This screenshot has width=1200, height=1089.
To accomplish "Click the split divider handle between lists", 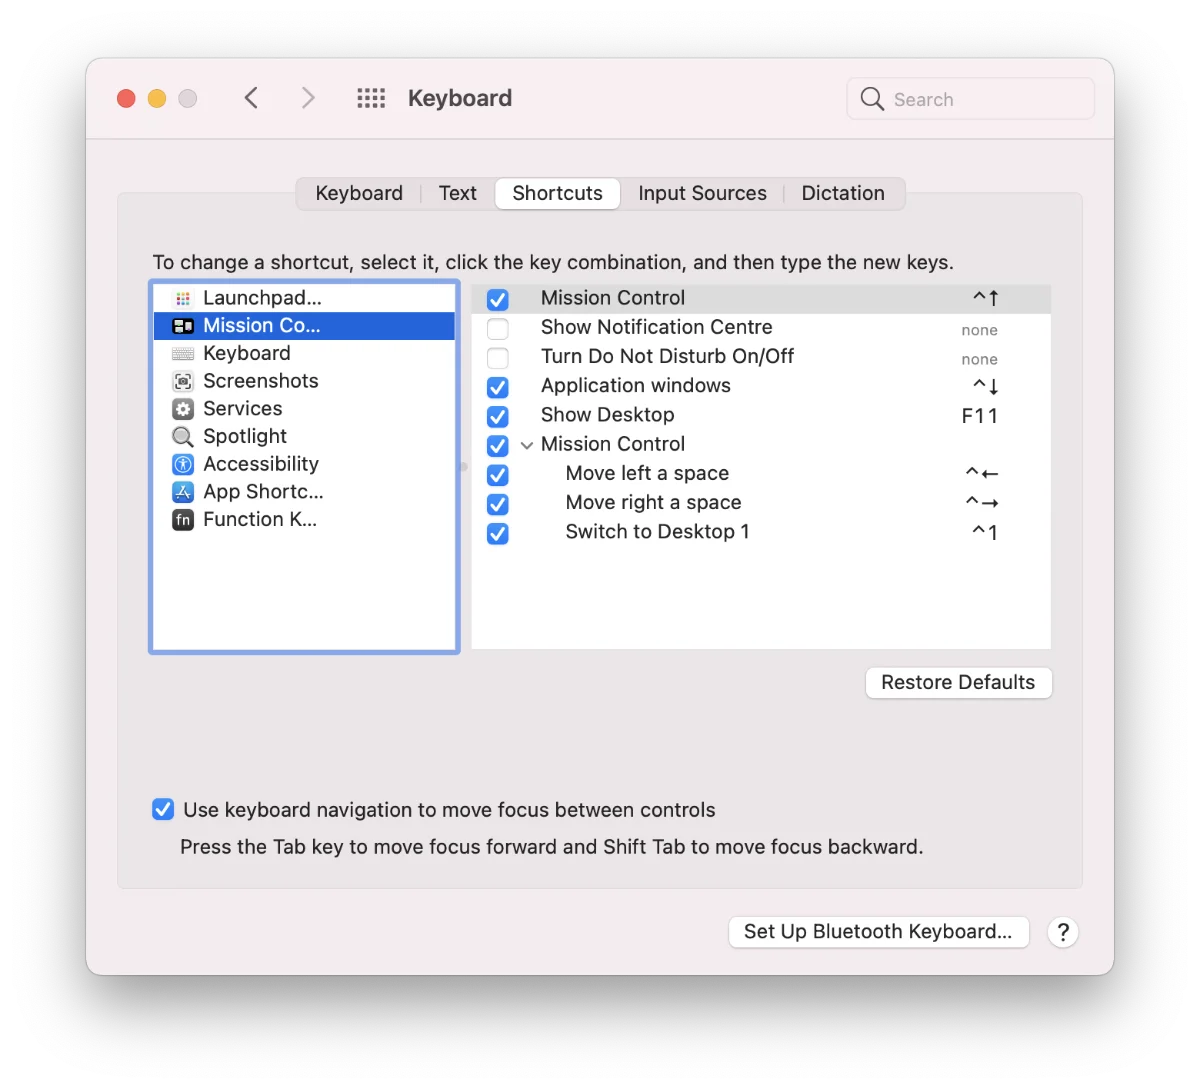I will tap(464, 467).
